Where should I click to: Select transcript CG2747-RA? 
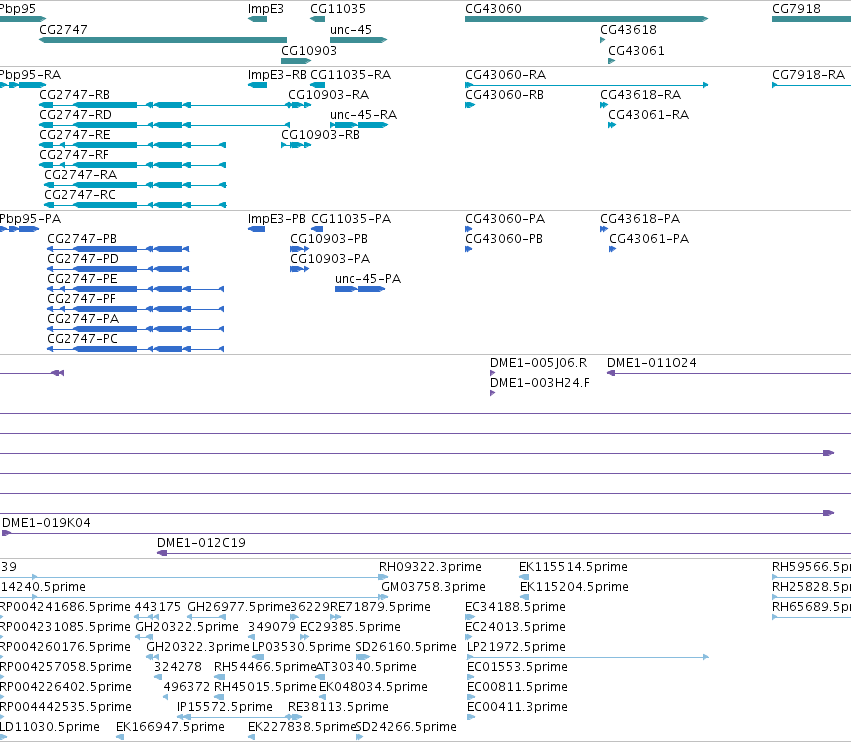[80, 174]
